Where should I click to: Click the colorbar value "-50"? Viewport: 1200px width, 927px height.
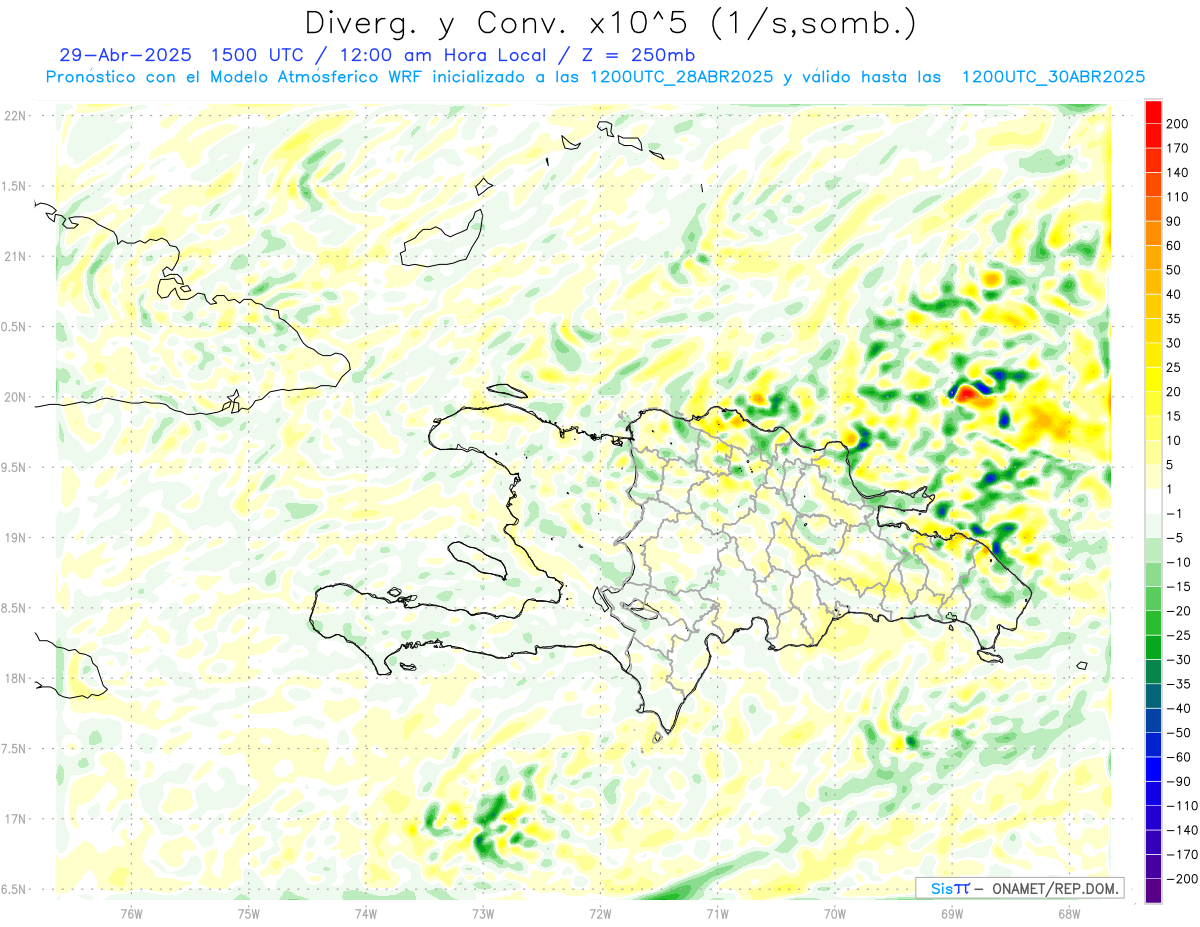tap(1178, 733)
